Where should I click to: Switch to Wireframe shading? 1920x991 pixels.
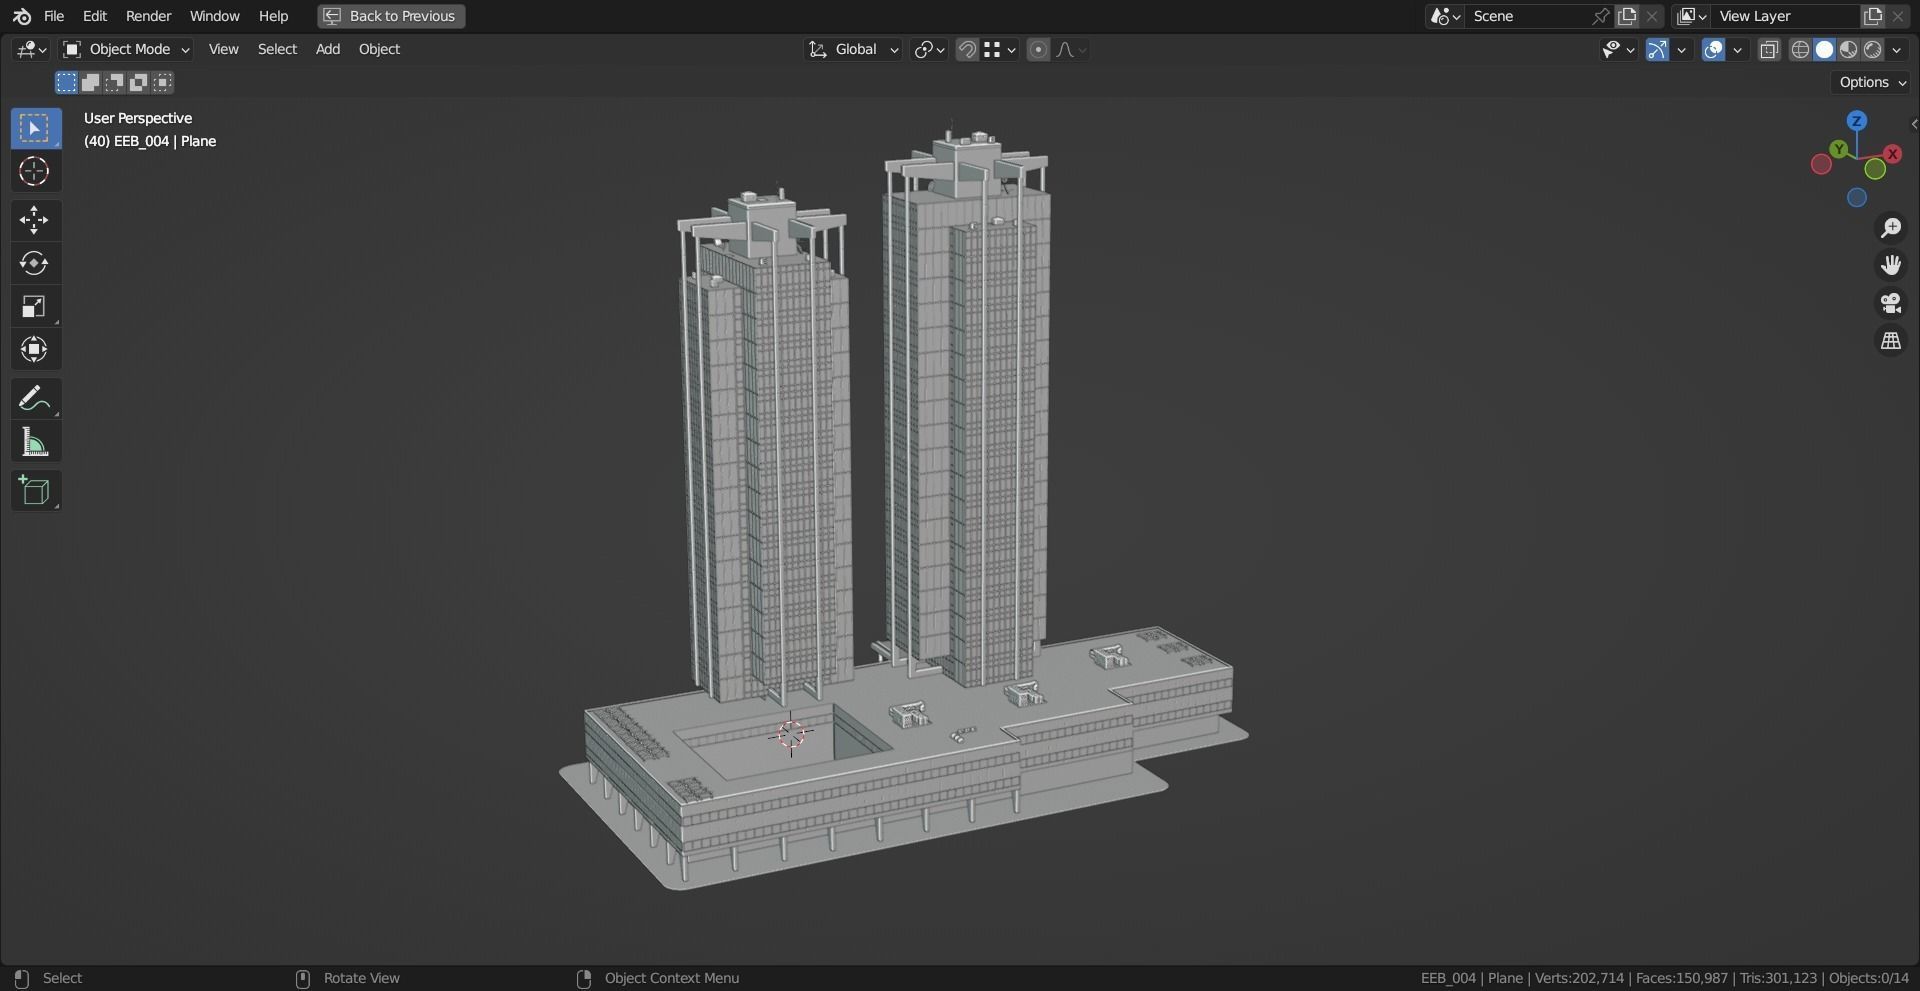pos(1800,49)
